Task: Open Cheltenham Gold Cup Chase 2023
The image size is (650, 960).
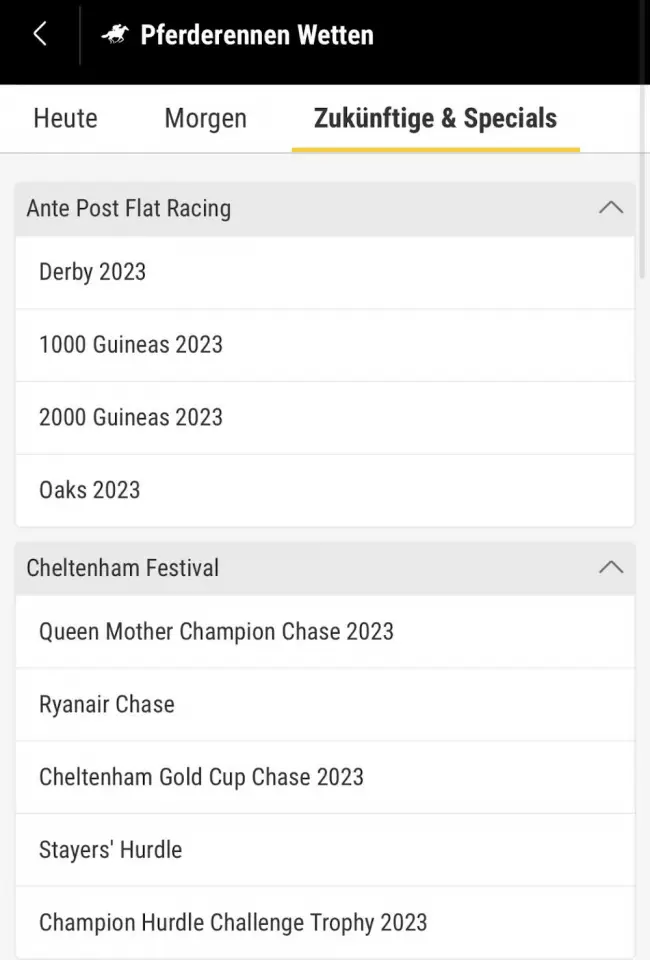Action: [x=325, y=778]
